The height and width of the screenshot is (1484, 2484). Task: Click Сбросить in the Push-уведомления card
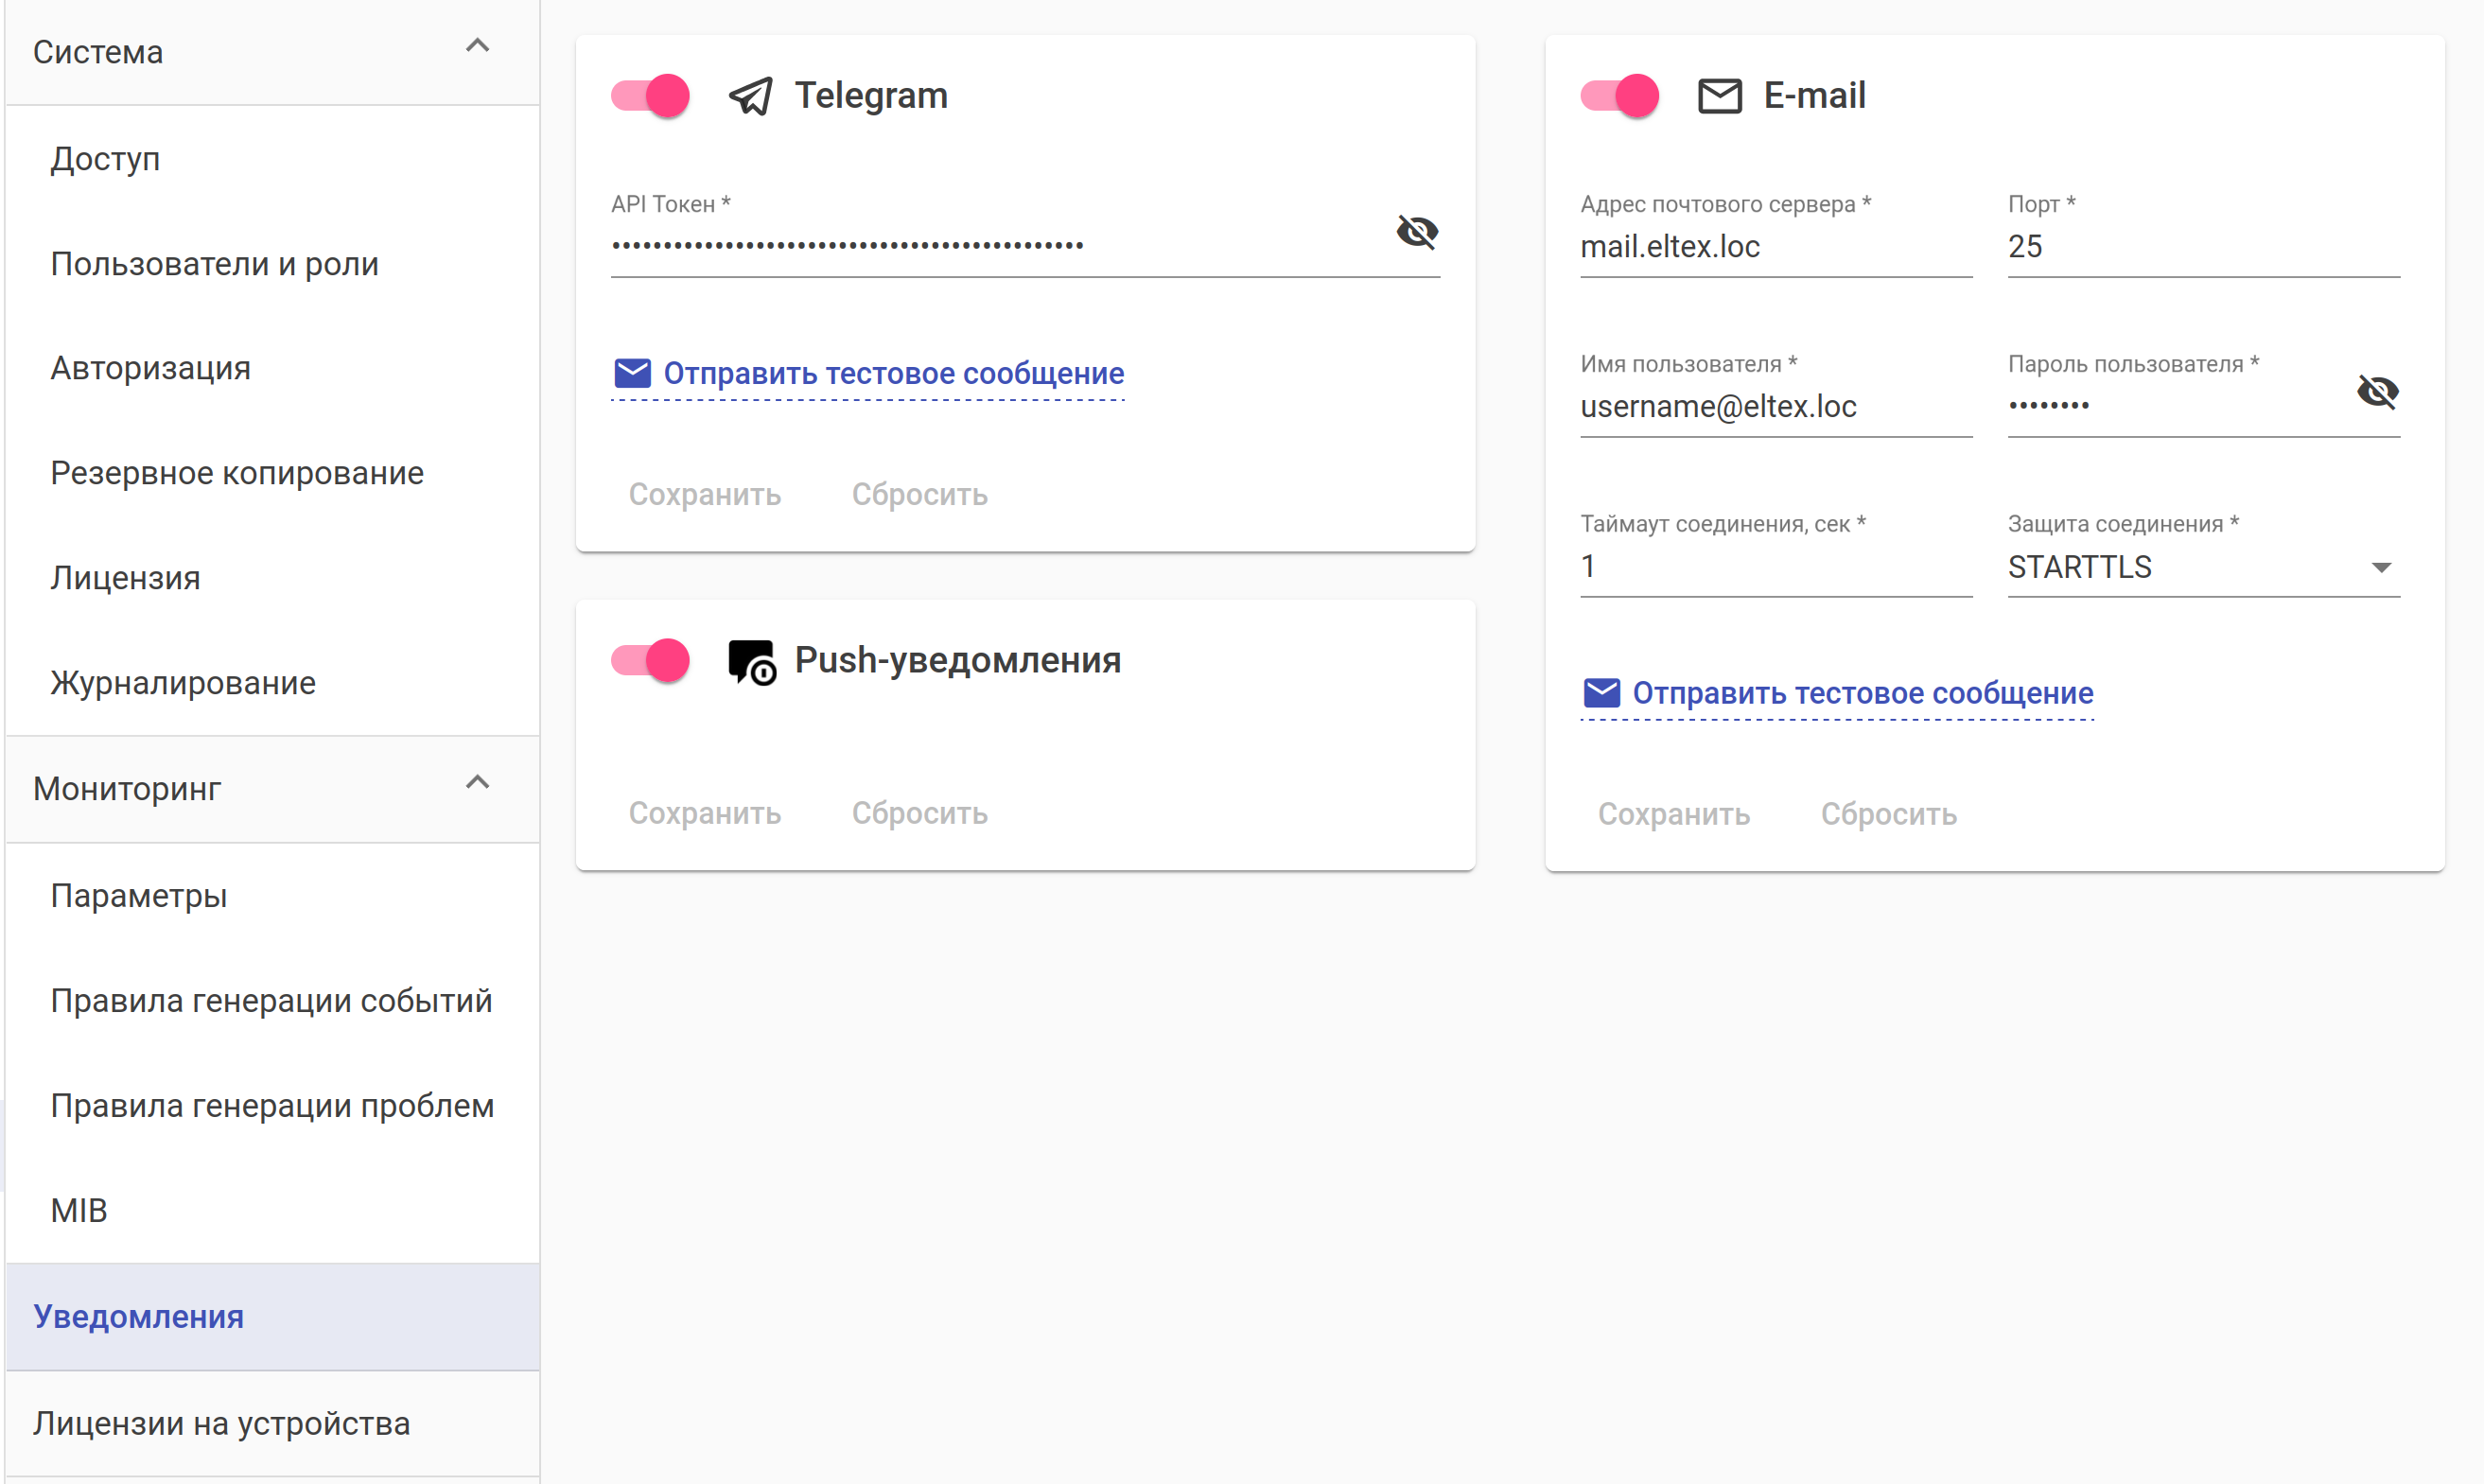pyautogui.click(x=919, y=814)
